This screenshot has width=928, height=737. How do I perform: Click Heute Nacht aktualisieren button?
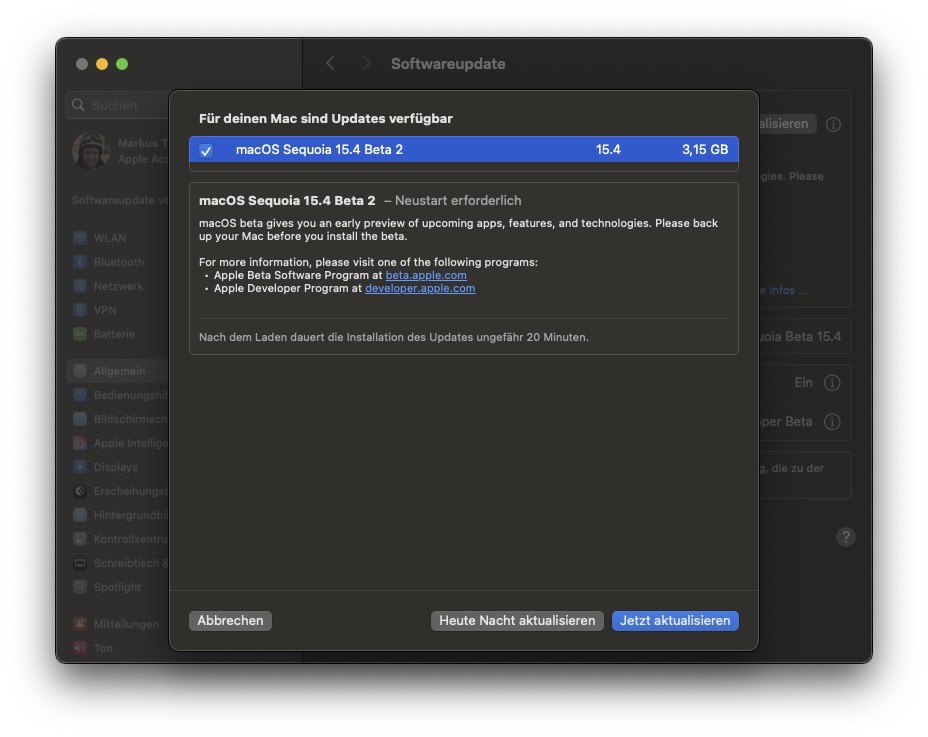tap(517, 620)
